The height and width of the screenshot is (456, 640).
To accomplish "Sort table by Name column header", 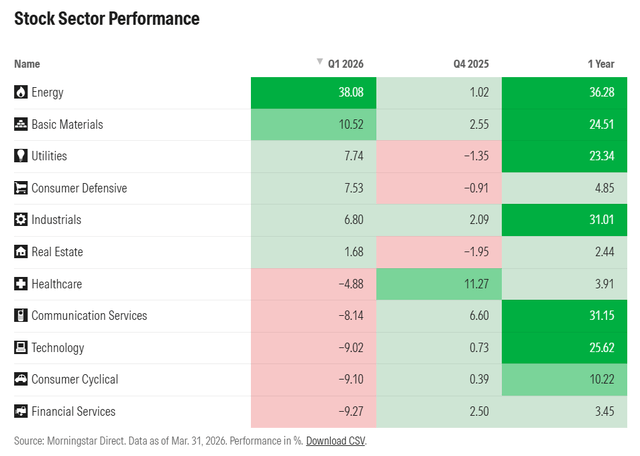I will coord(27,63).
